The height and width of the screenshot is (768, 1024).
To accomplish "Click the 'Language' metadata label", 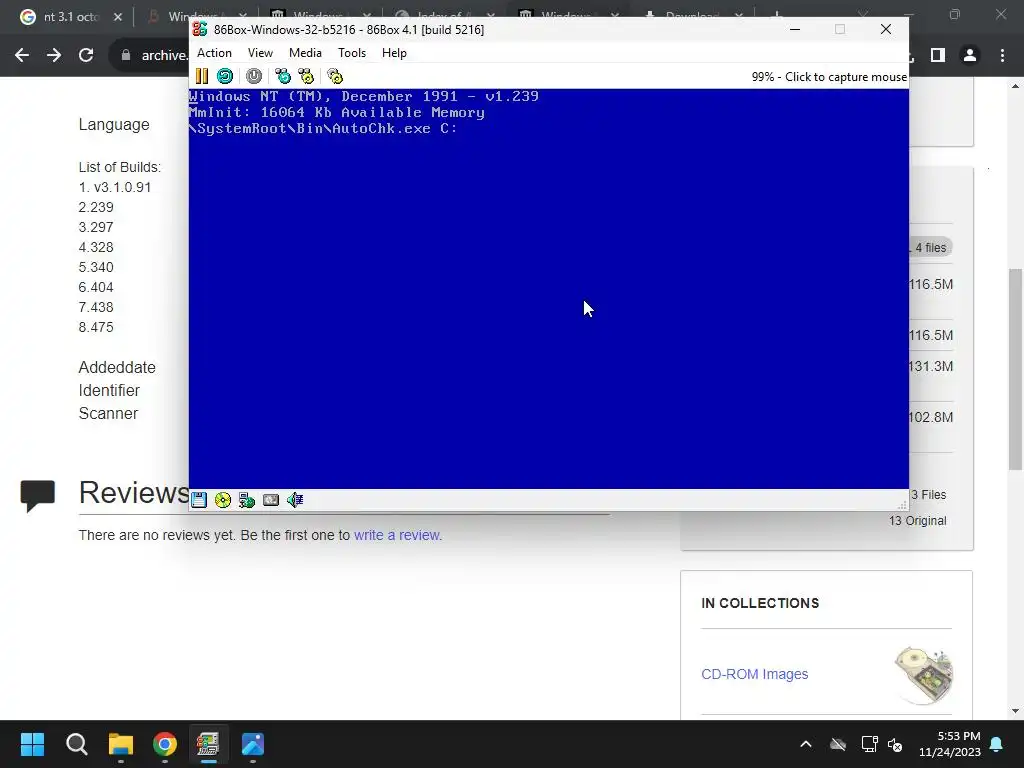I will pyautogui.click(x=114, y=125).
